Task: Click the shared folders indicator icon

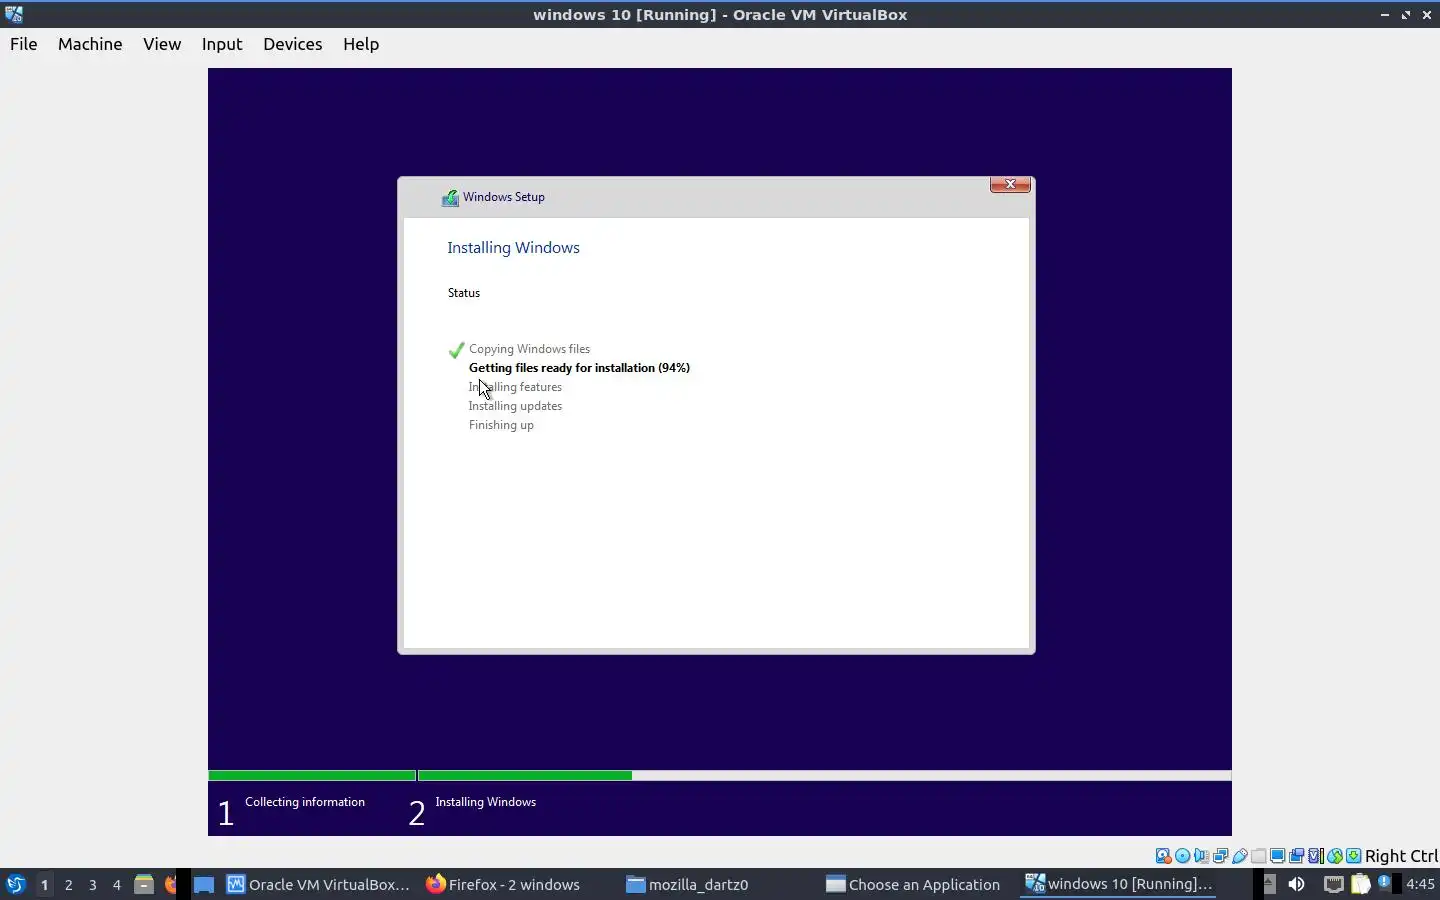Action: 1259,856
